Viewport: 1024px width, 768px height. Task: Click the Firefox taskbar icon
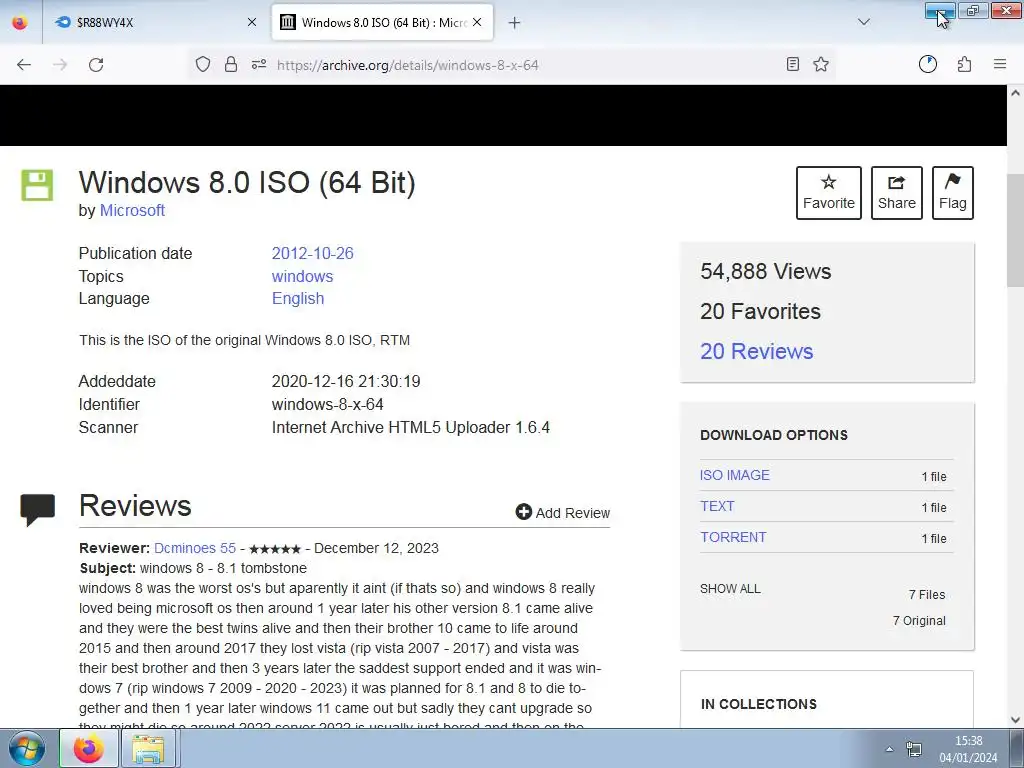89,748
